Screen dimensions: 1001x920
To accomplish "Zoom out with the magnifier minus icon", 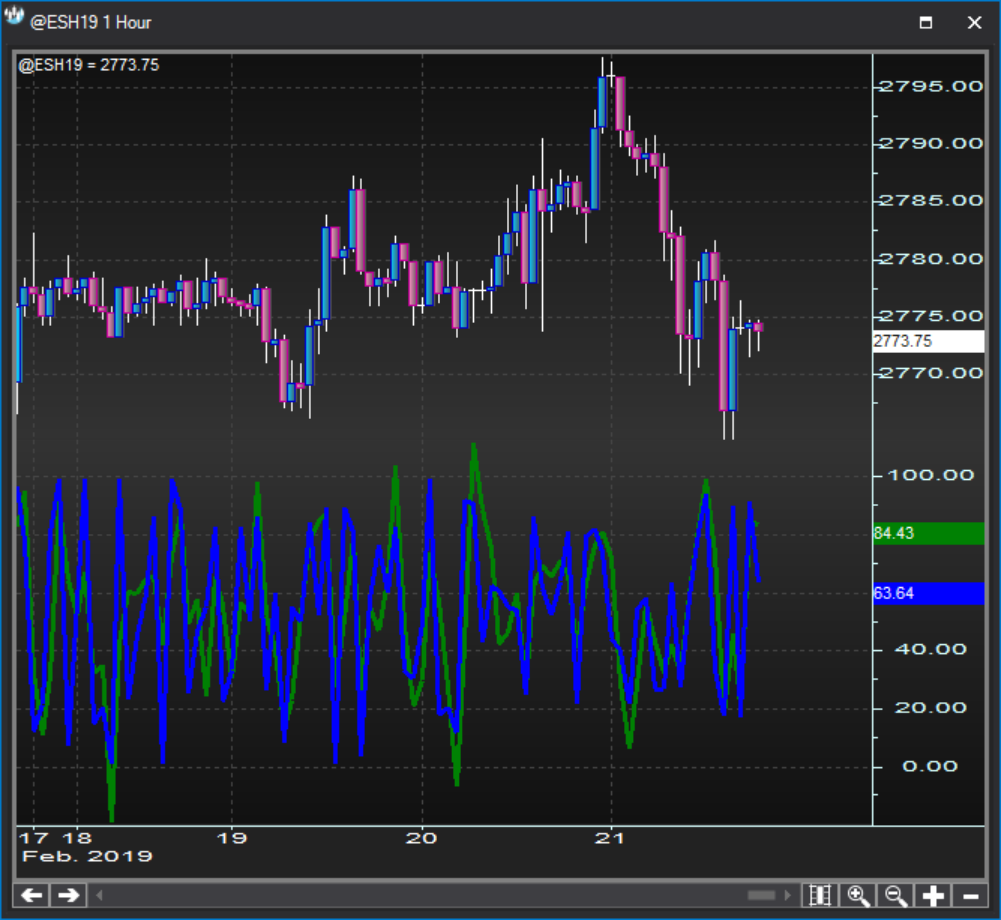I will pos(896,895).
